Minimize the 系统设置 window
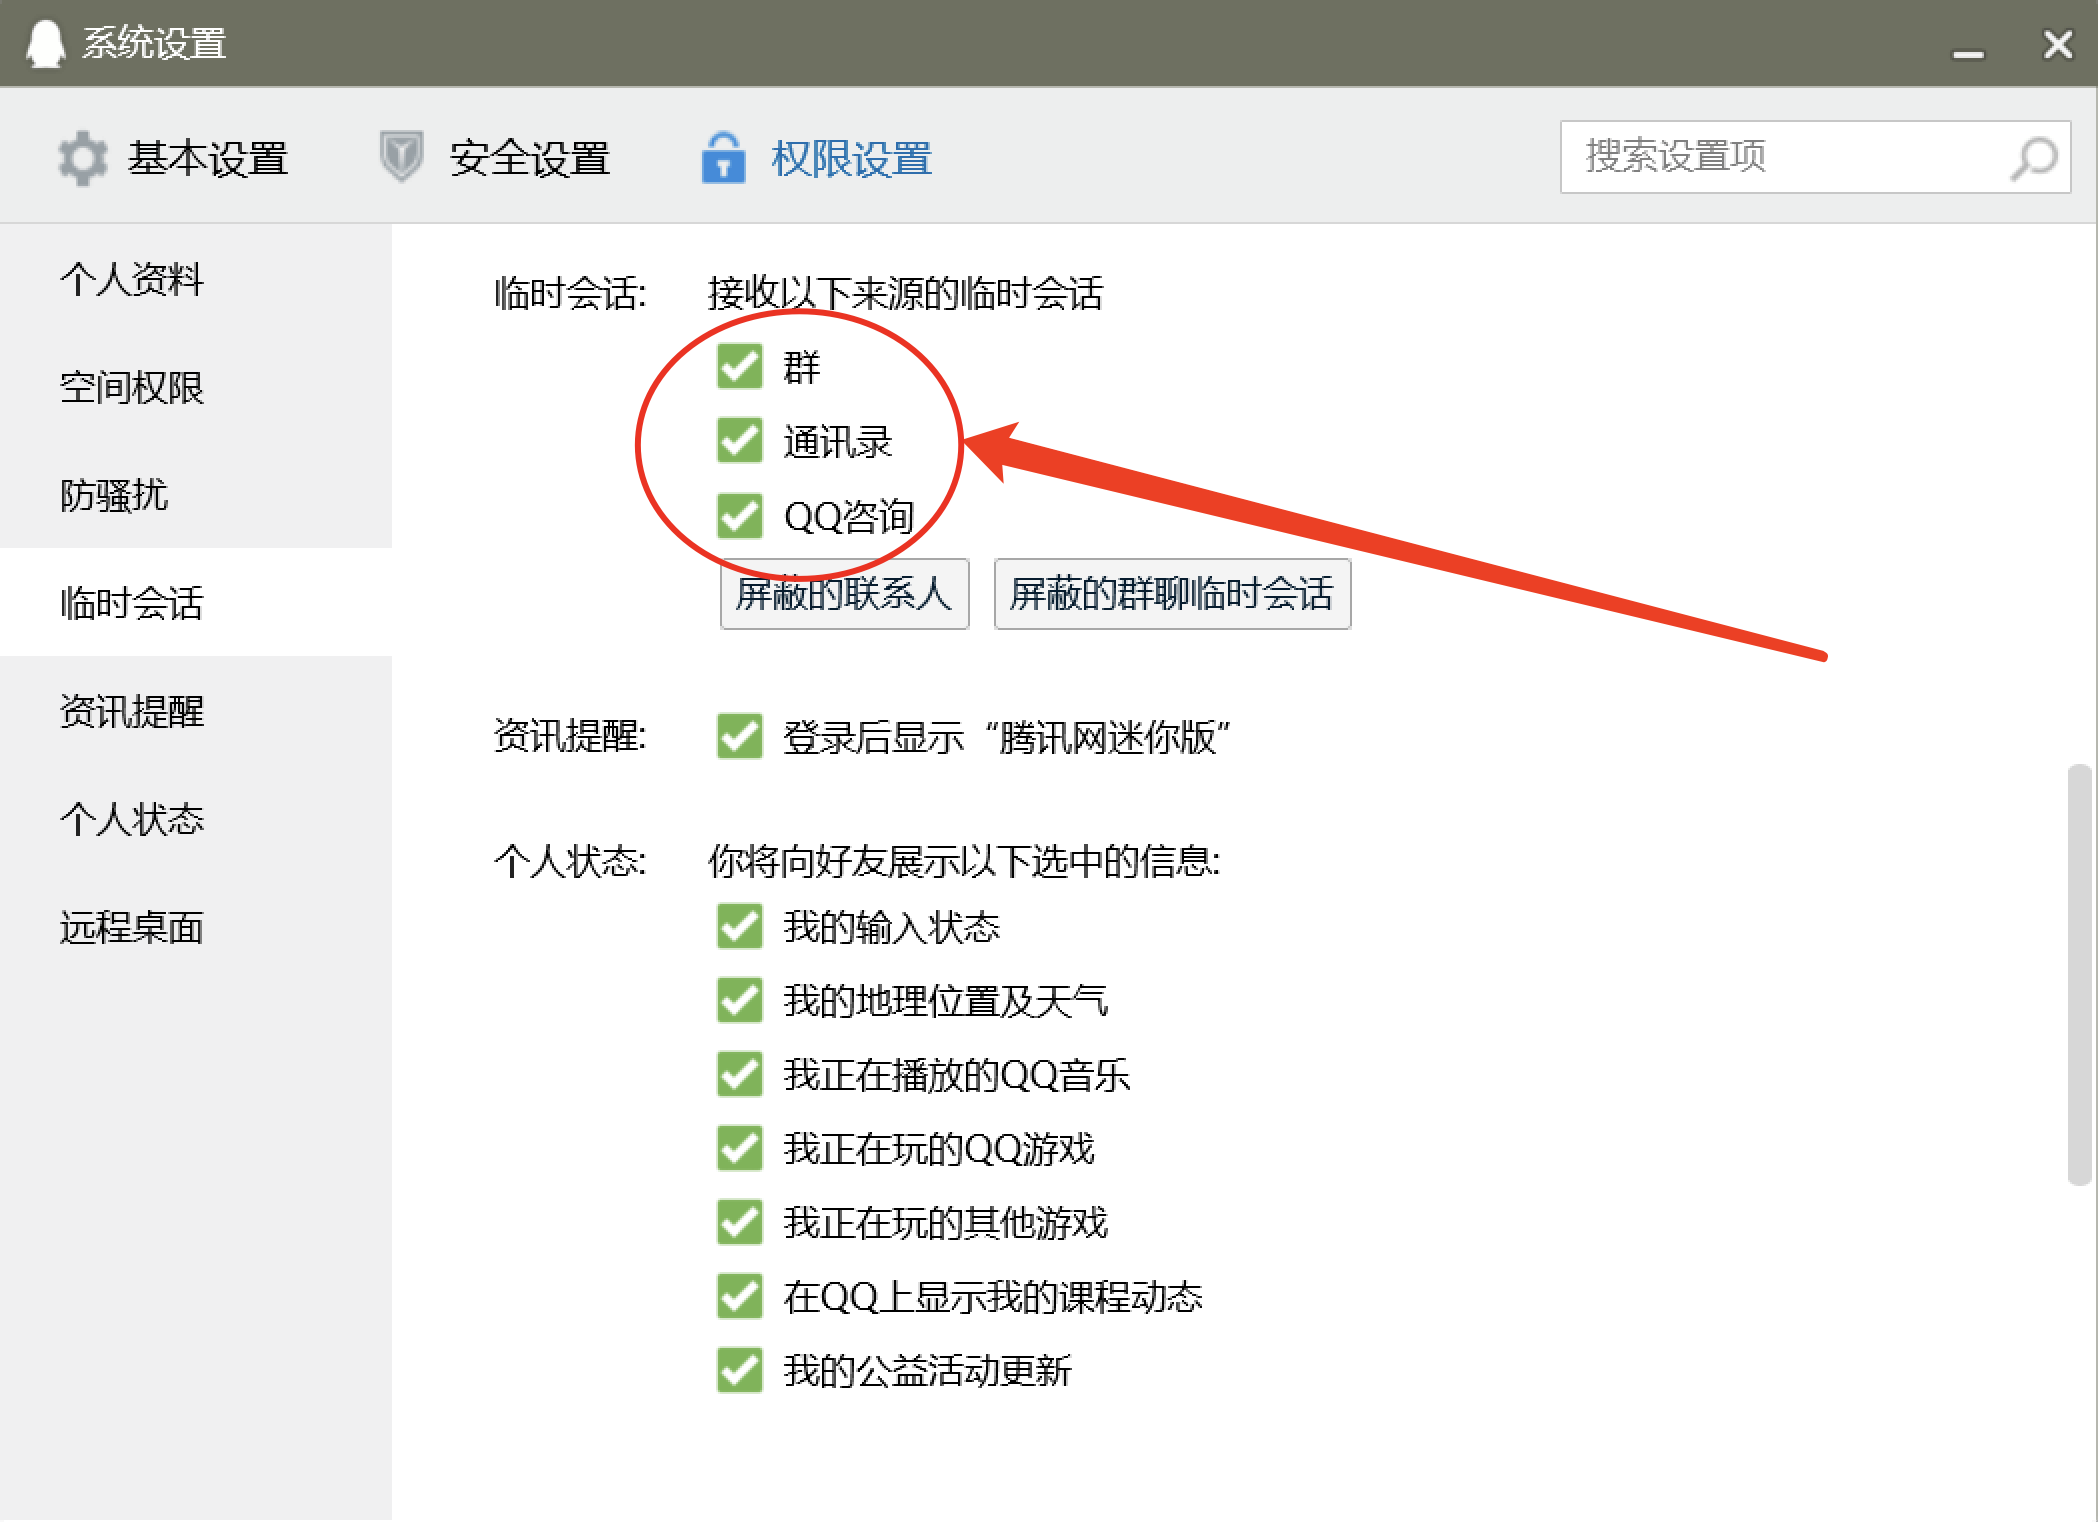Image resolution: width=2098 pixels, height=1522 pixels. (x=1968, y=54)
